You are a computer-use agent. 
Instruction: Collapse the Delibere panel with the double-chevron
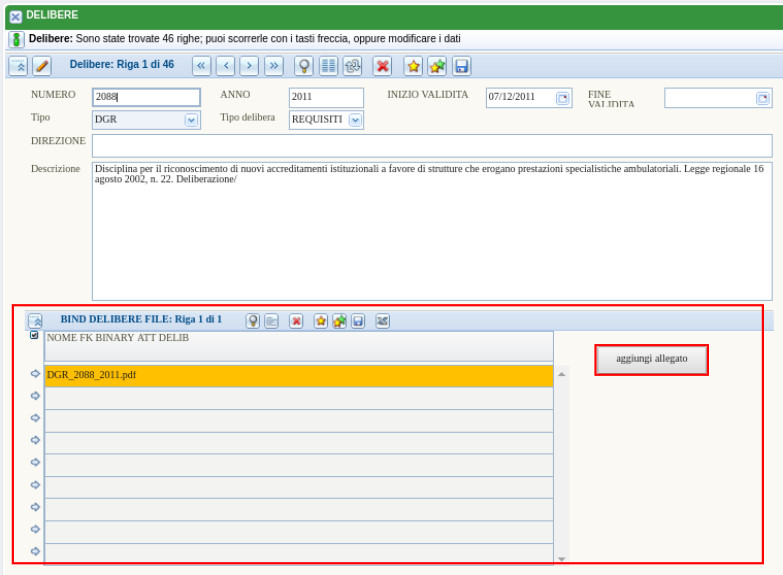click(18, 66)
